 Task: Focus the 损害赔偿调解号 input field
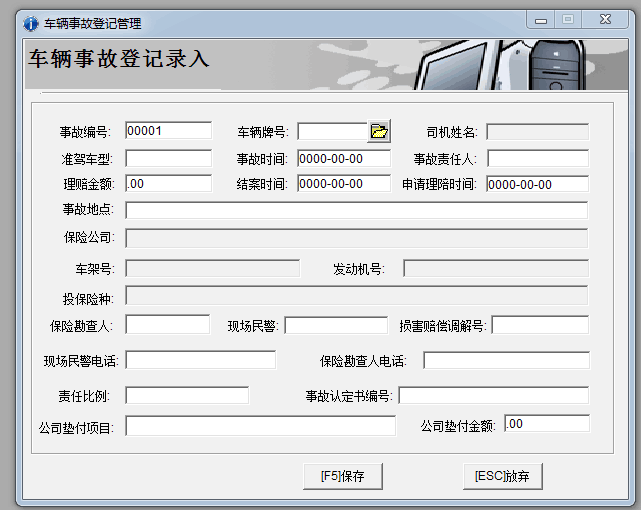[540, 325]
